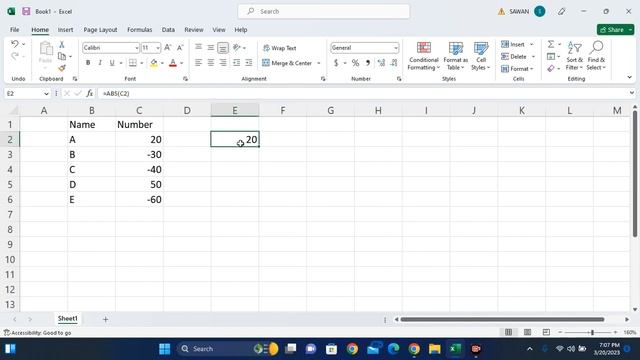This screenshot has height=360, width=640.
Task: Toggle Italic formatting
Action: [x=100, y=63]
